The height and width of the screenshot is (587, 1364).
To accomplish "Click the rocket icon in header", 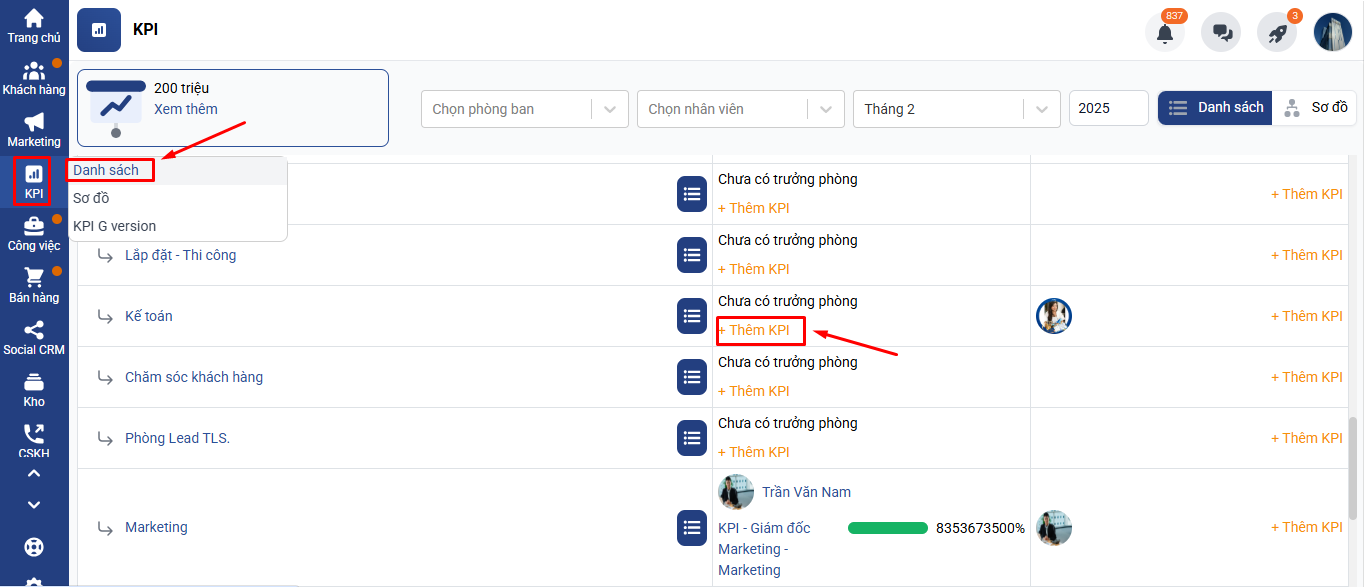I will [x=1277, y=32].
